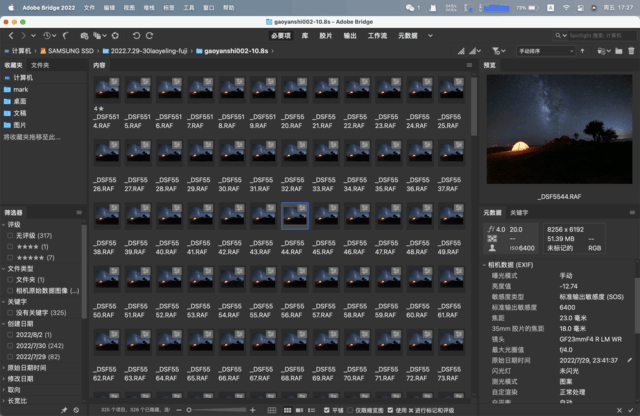Image resolution: width=640 pixels, height=416 pixels.
Task: Click the pencil edit icon beside 原始日期时间
Action: 629,360
